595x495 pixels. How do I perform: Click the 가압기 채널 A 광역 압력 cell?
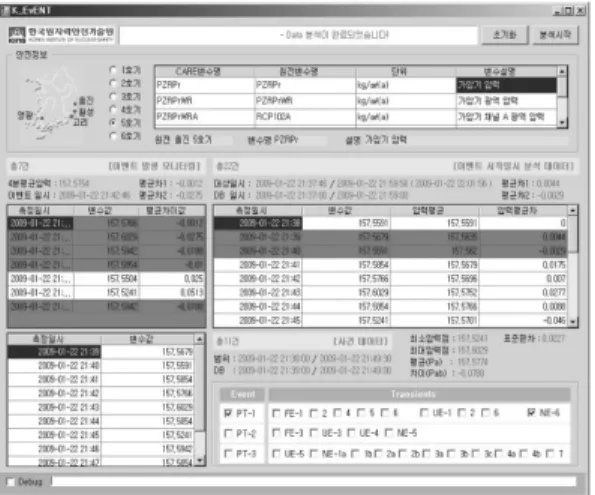(x=507, y=117)
